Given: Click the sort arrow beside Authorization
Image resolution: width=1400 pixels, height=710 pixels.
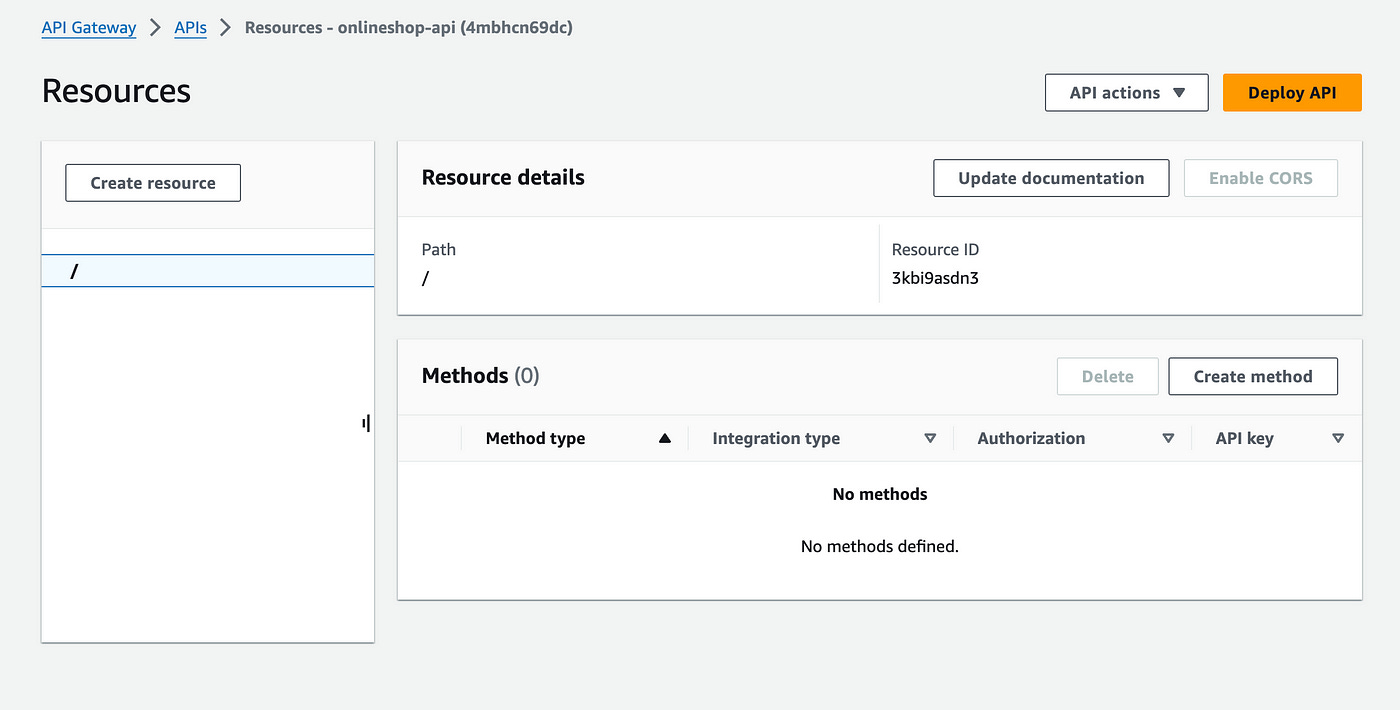Looking at the screenshot, I should click(1168, 438).
